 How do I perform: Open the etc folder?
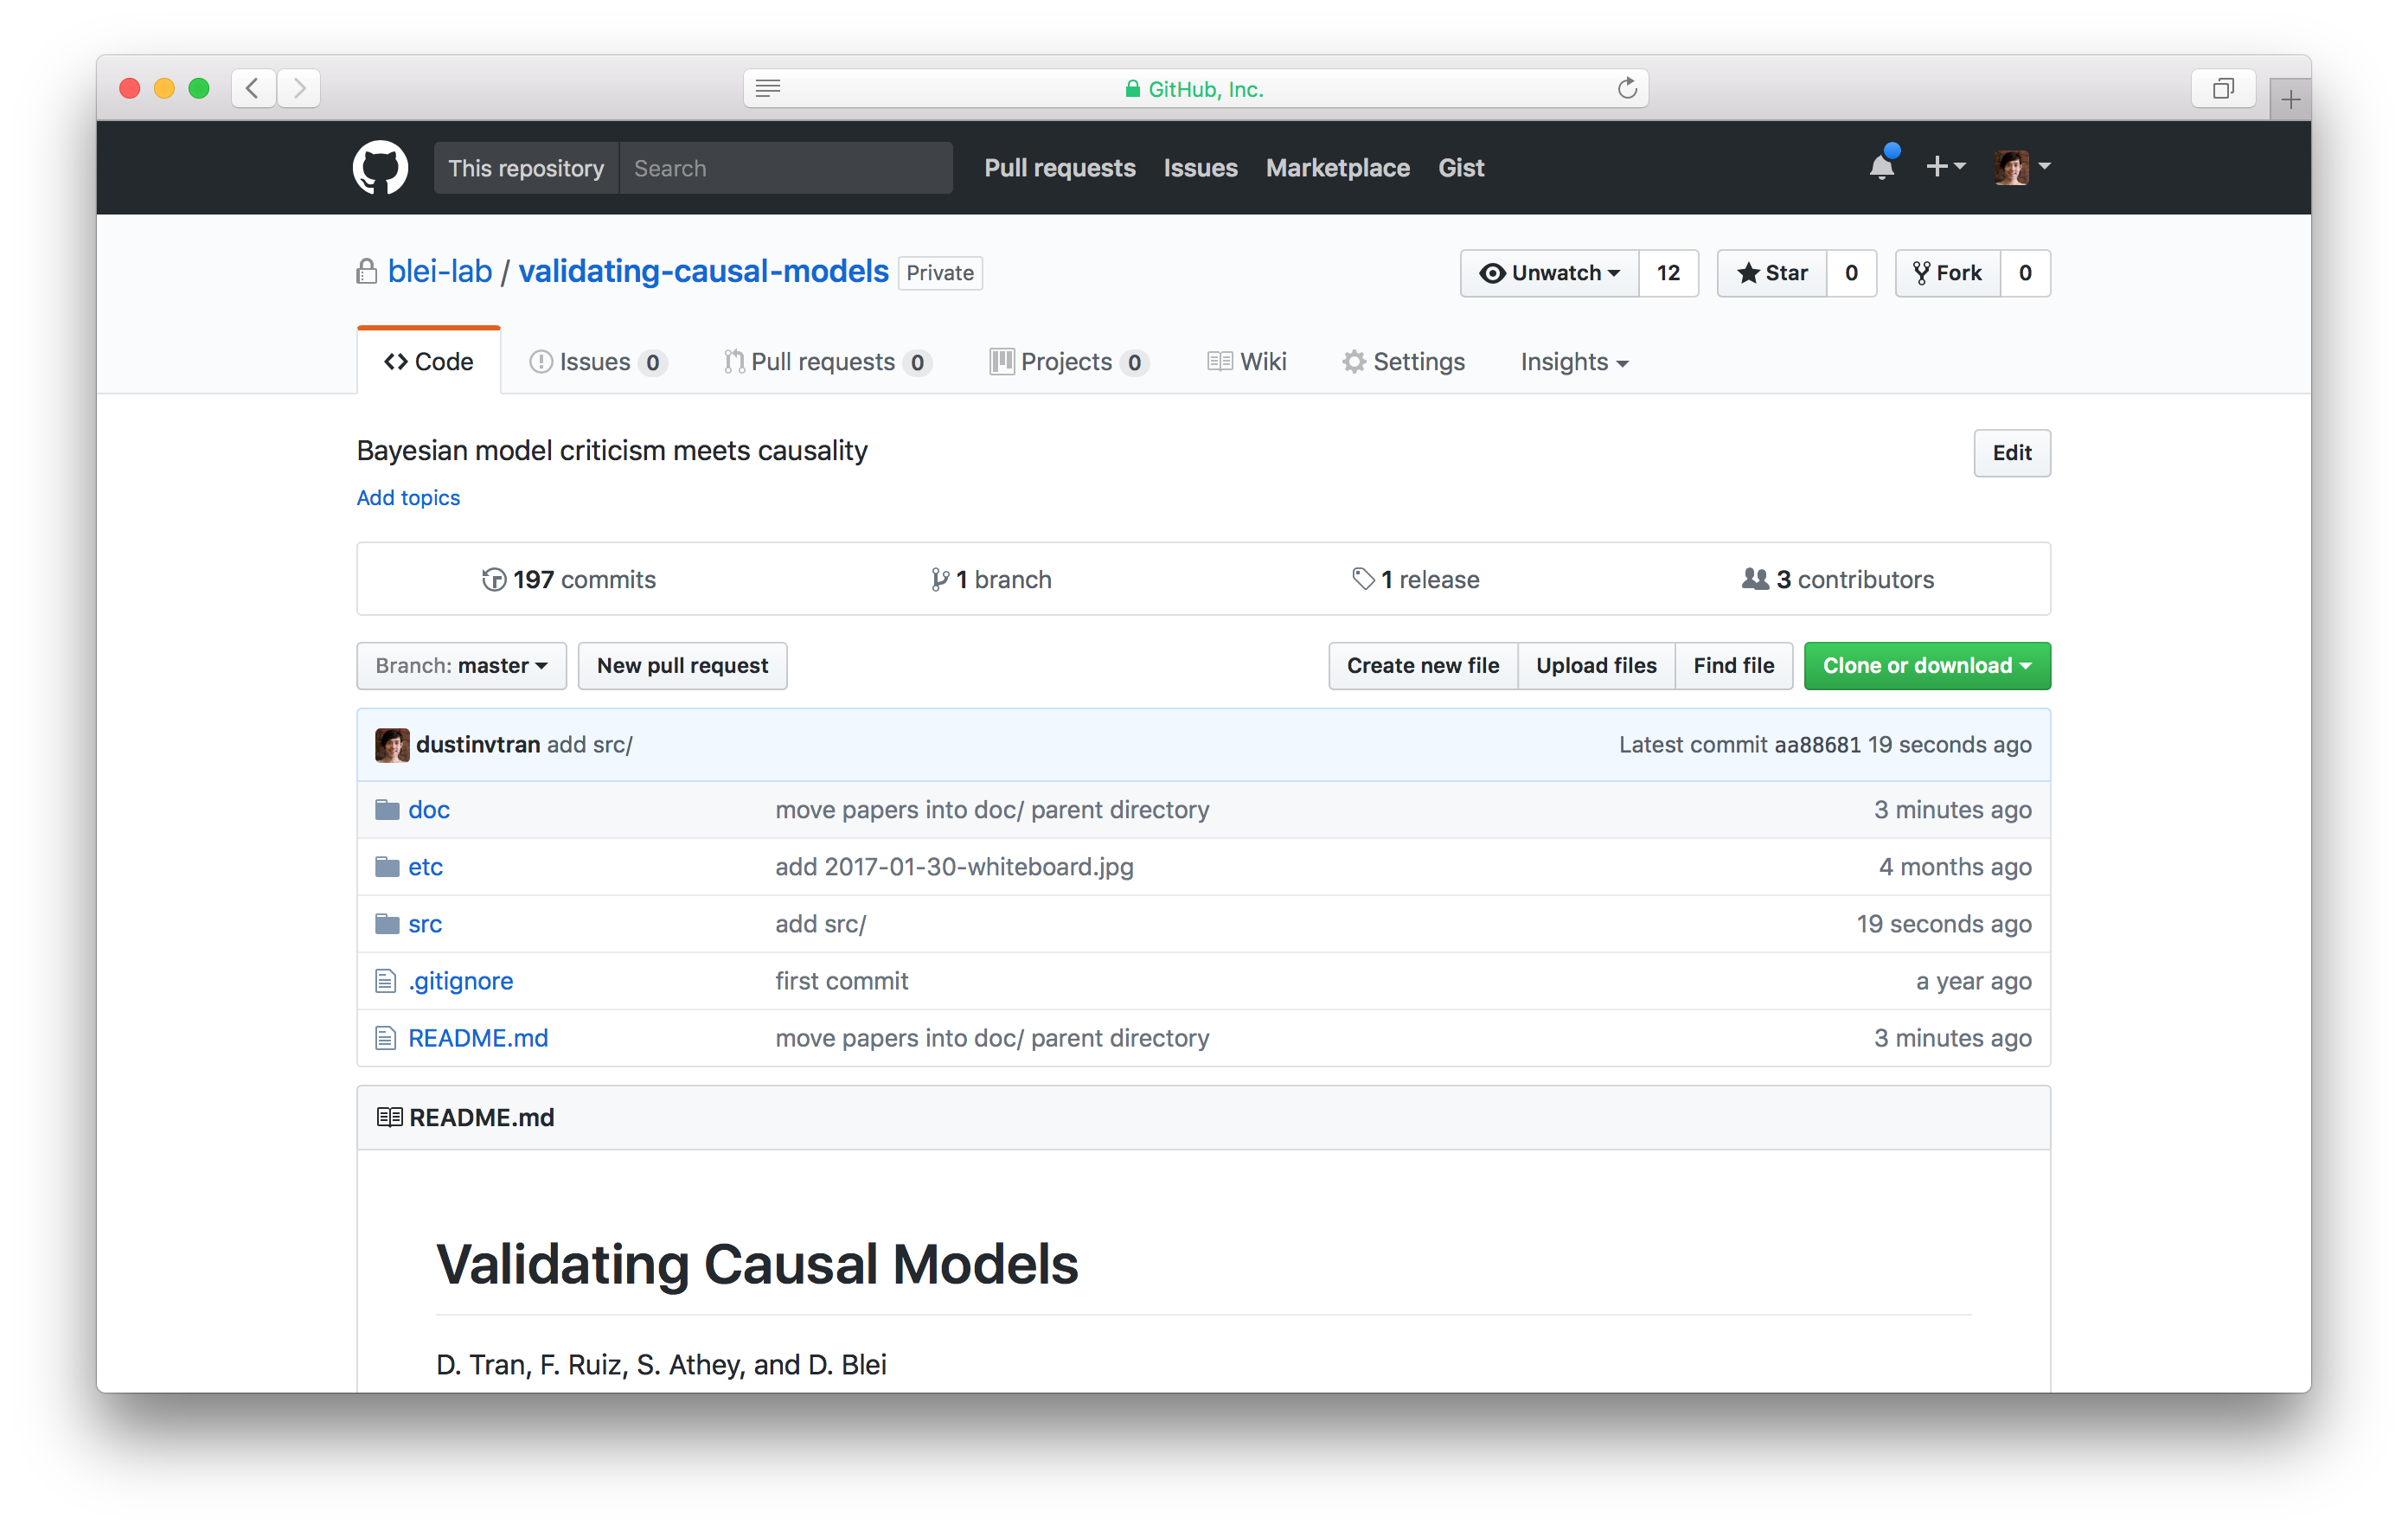click(425, 866)
